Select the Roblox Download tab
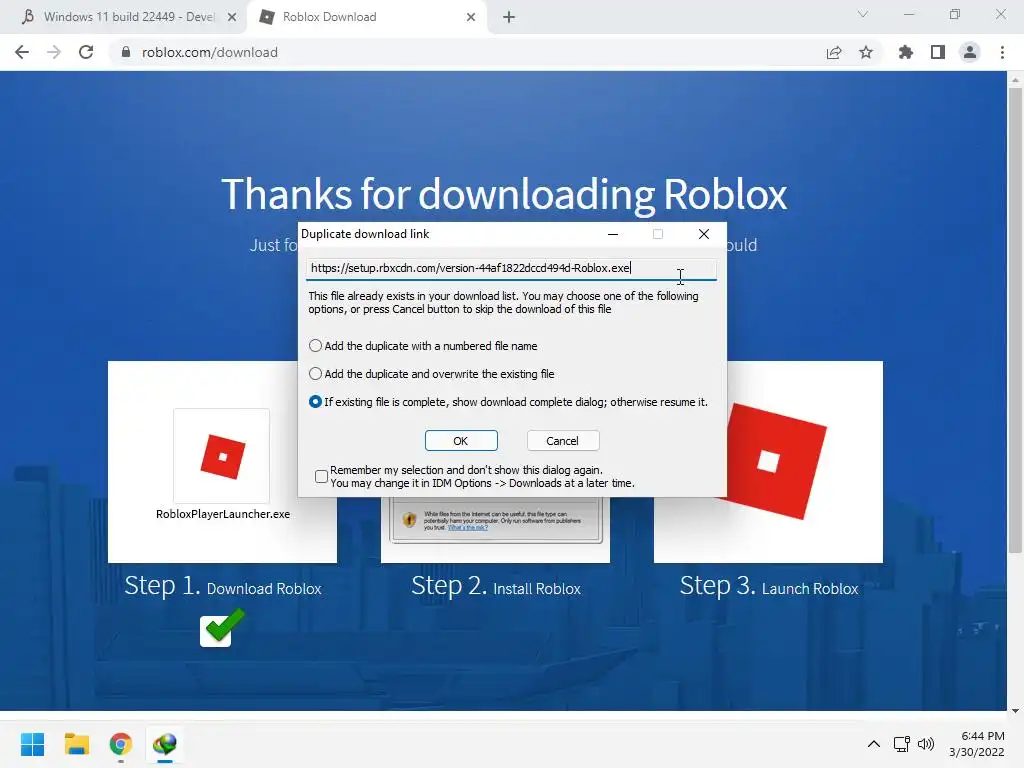The height and width of the screenshot is (768, 1024). [367, 17]
